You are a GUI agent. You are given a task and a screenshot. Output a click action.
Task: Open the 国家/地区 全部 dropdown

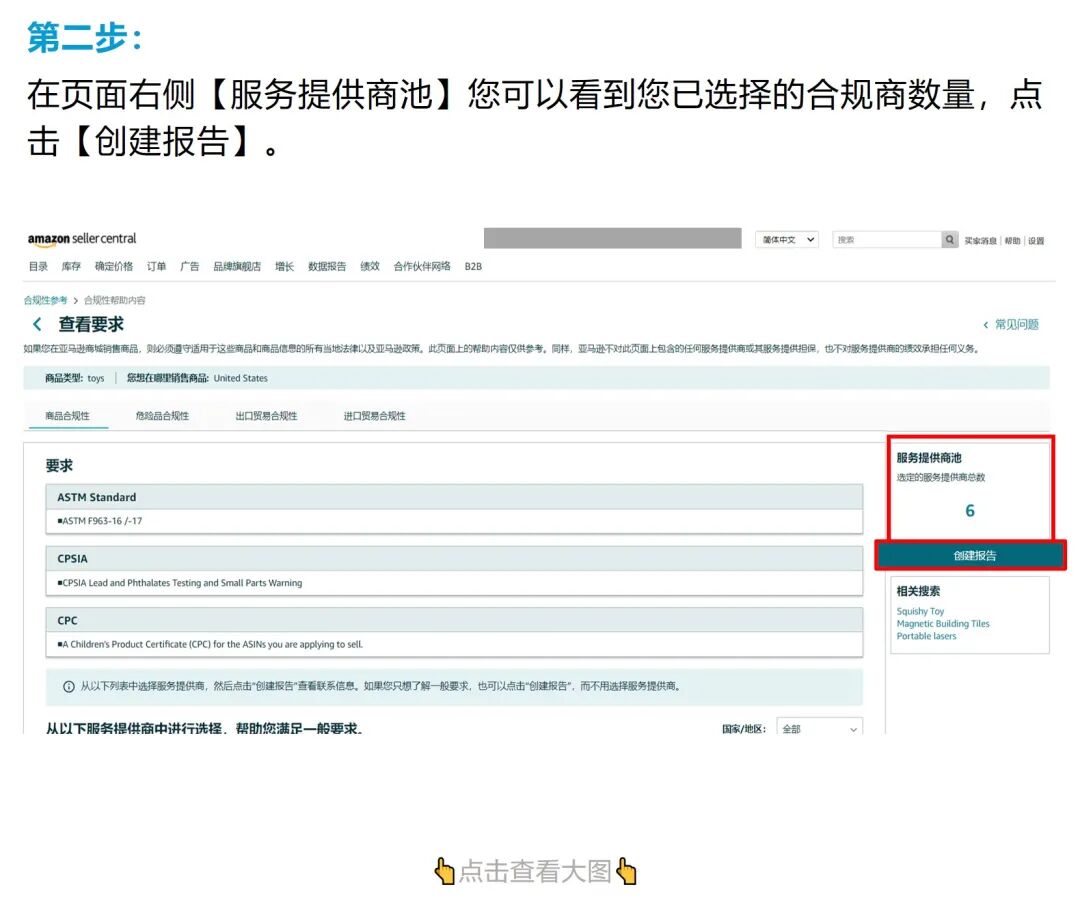click(819, 729)
